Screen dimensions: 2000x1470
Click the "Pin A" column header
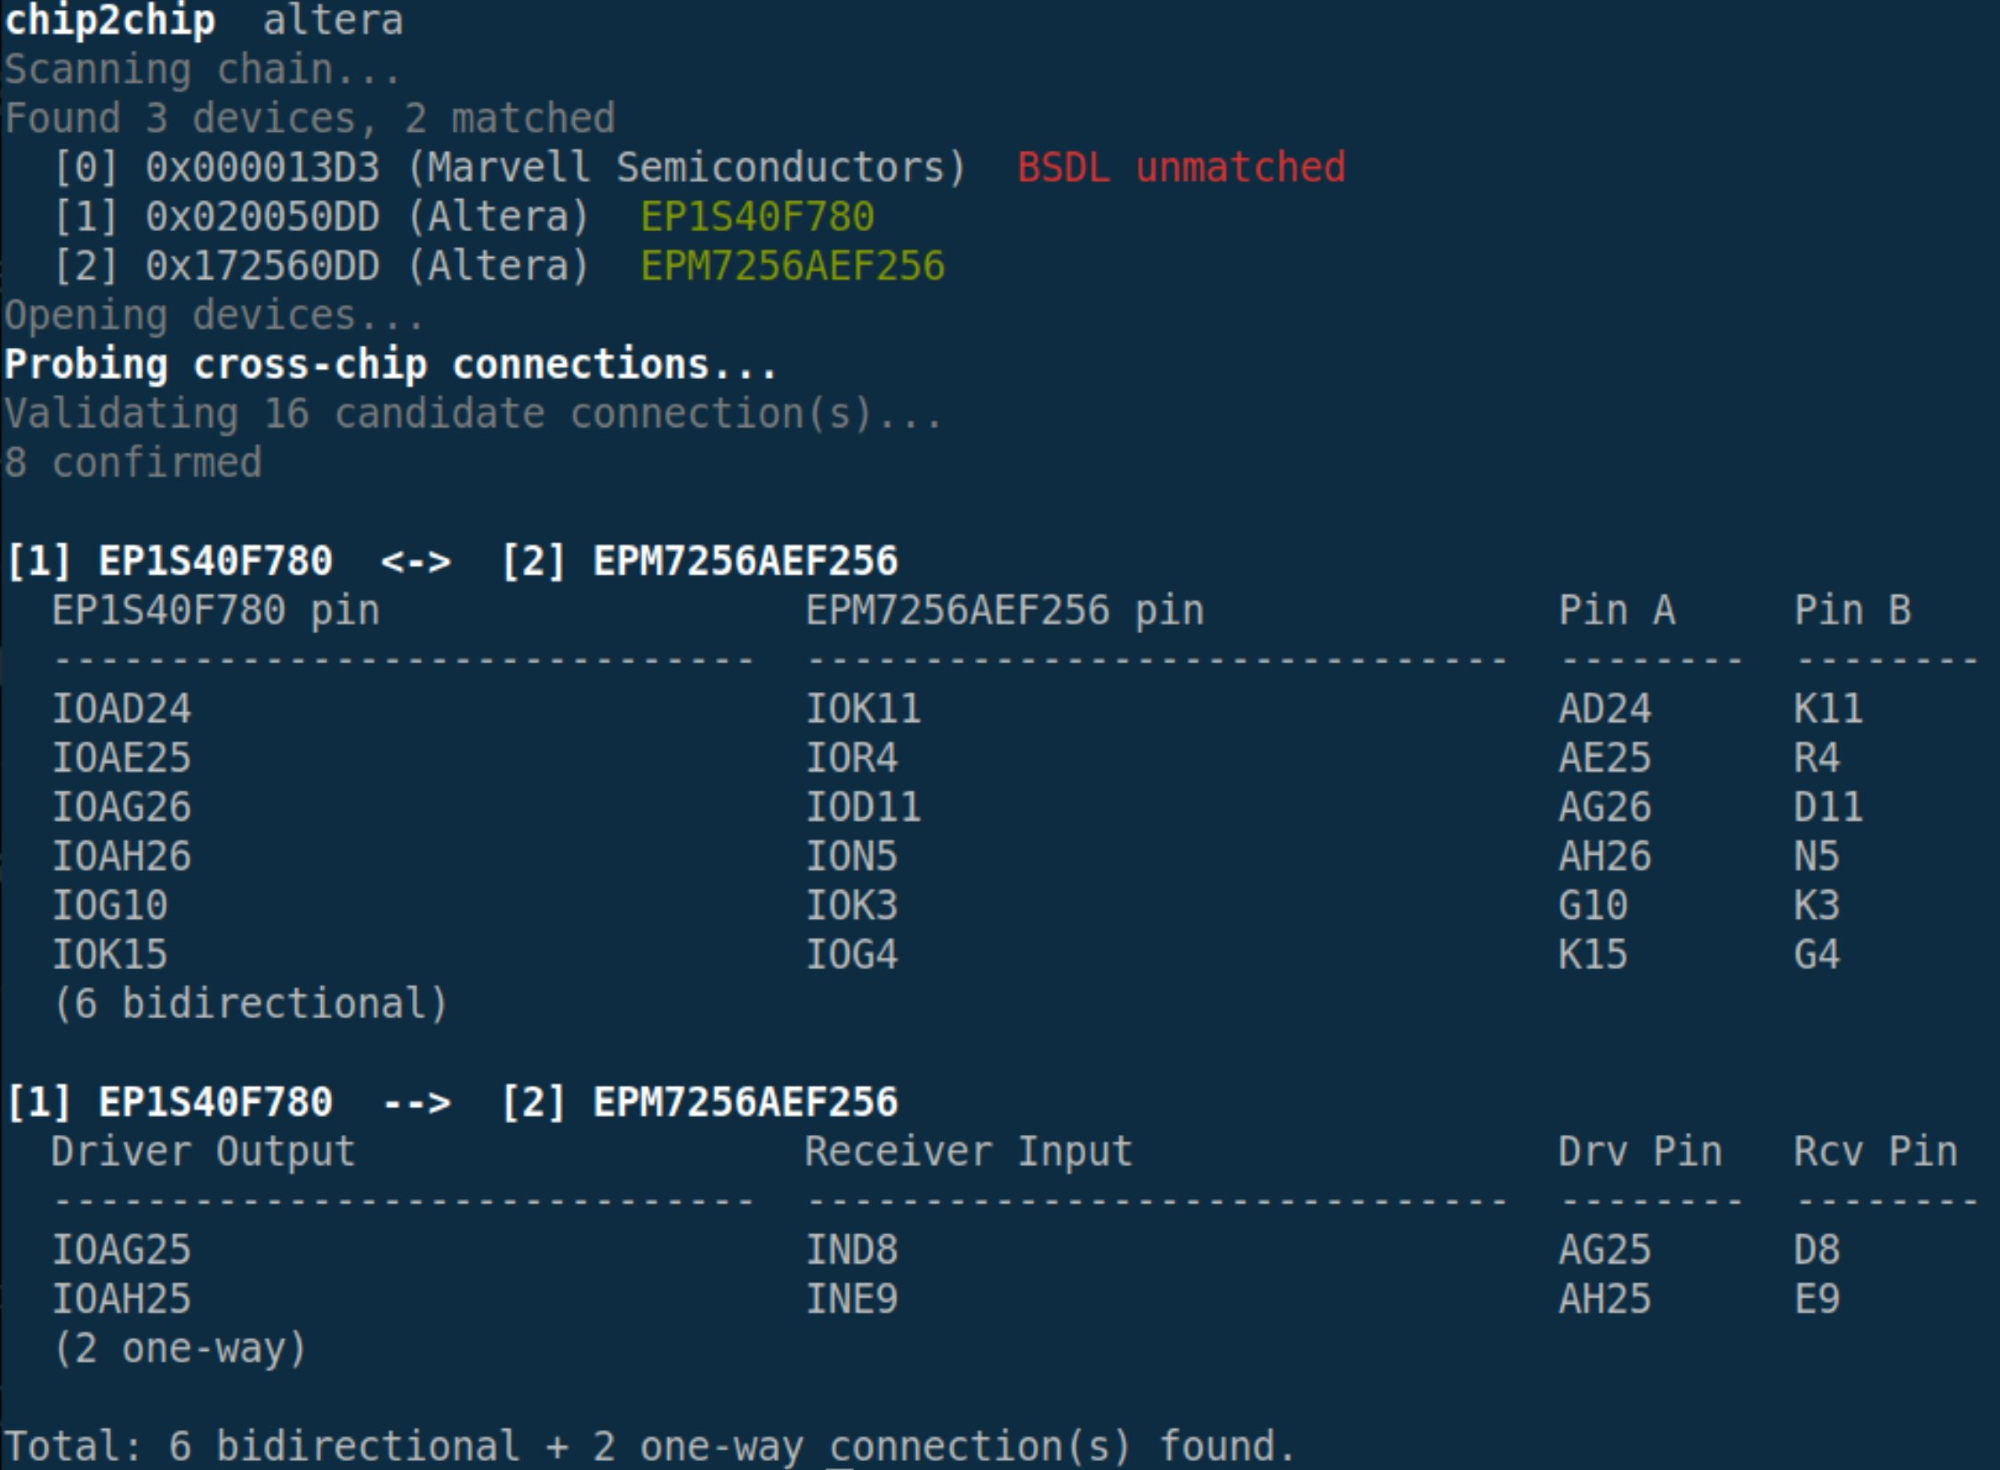tap(1616, 610)
